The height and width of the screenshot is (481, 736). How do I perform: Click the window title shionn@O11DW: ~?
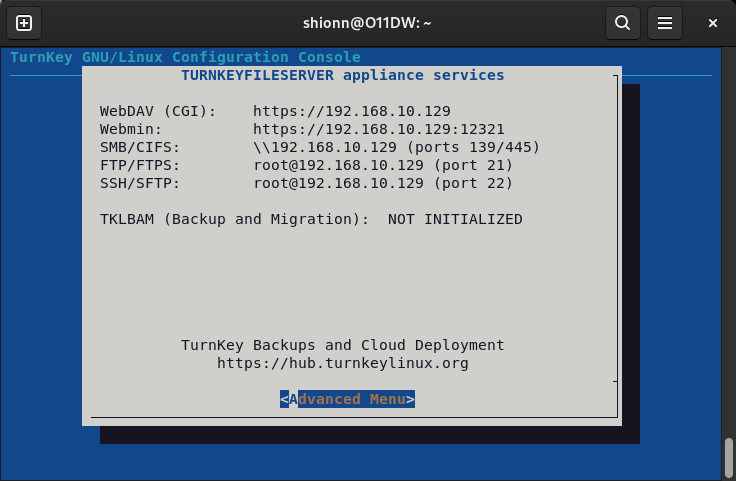coord(367,23)
